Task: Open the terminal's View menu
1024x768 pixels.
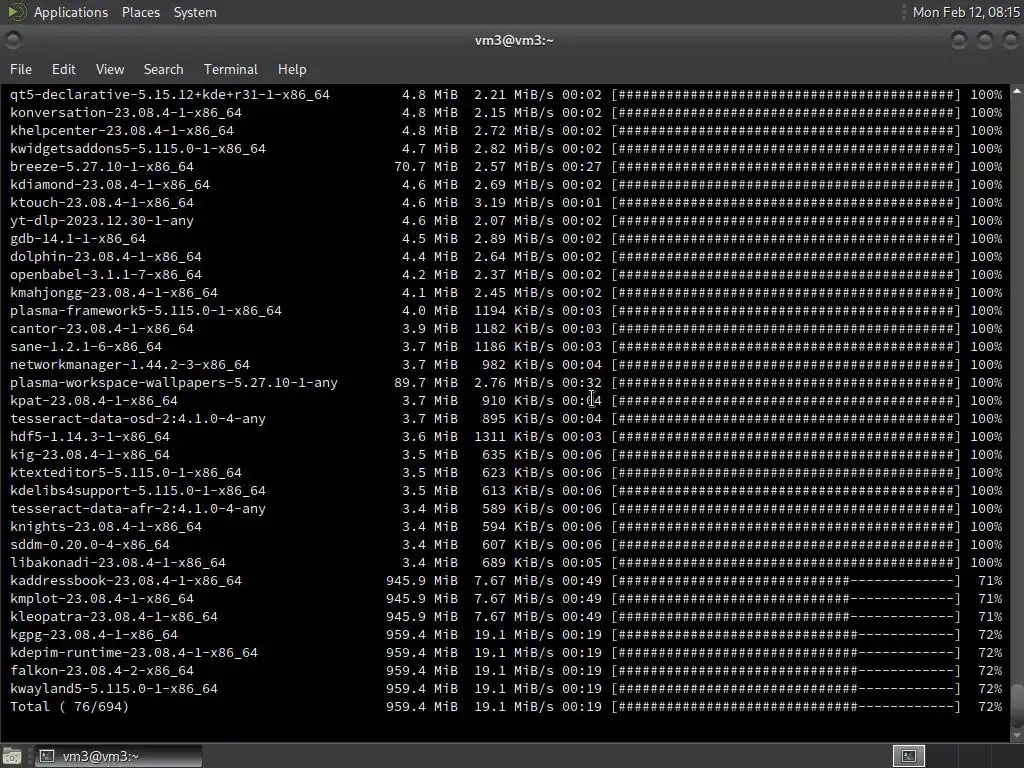Action: click(x=110, y=69)
